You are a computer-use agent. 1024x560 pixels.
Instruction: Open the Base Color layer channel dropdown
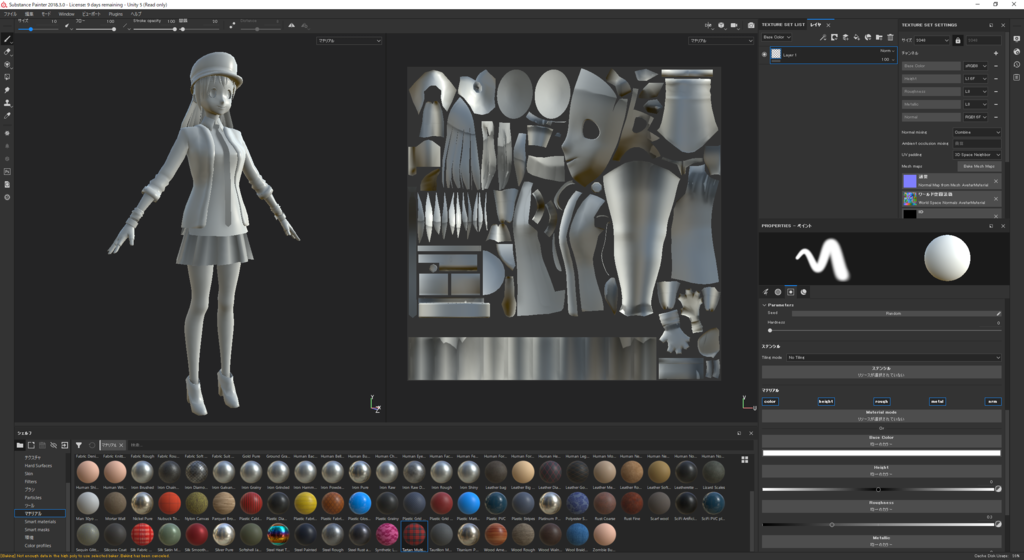(776, 37)
